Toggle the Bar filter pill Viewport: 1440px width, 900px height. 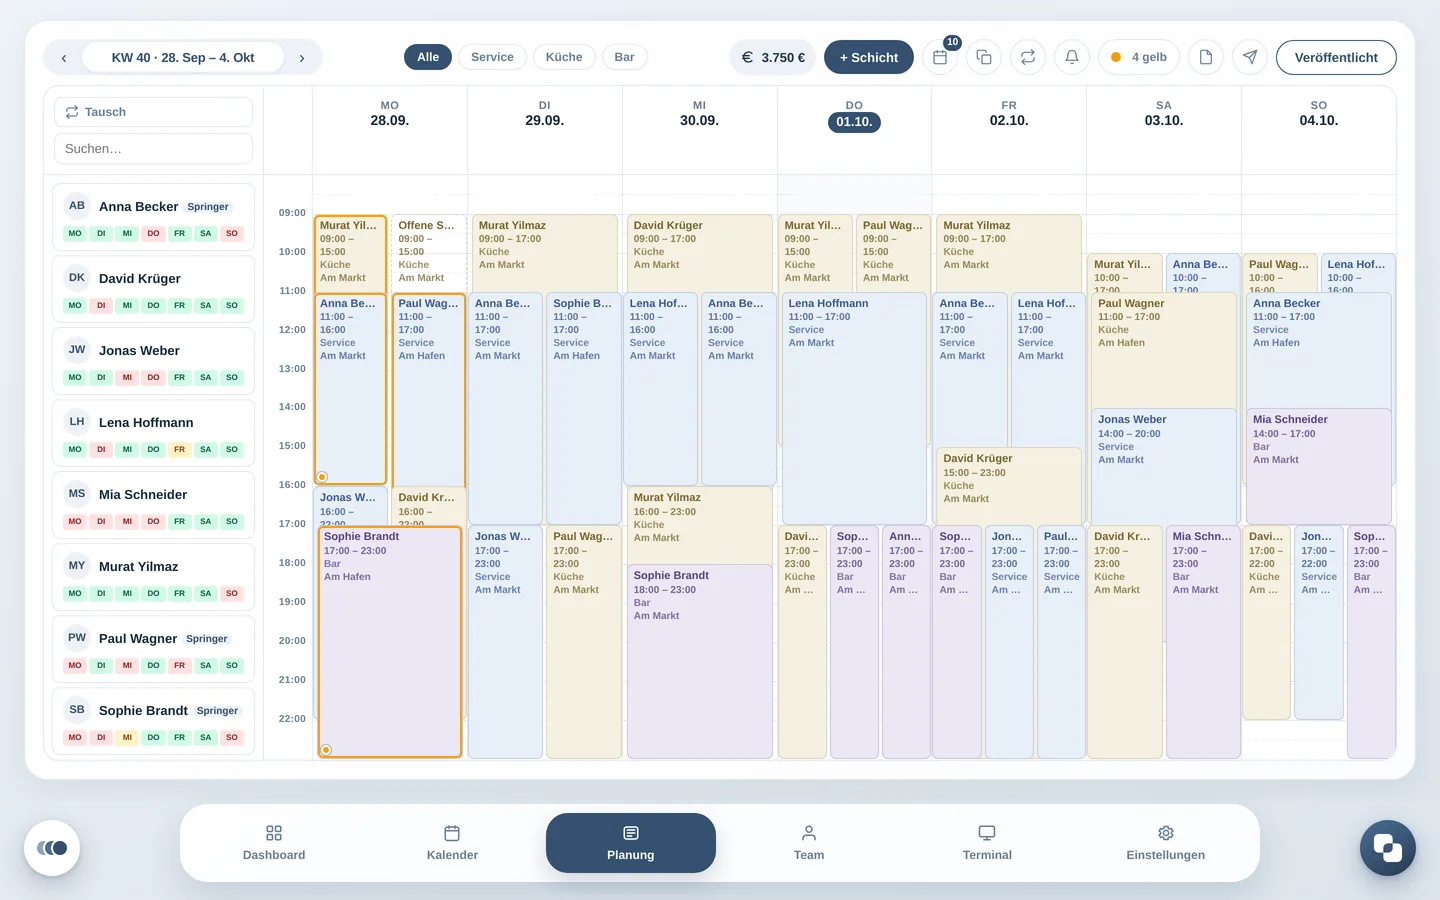point(625,57)
